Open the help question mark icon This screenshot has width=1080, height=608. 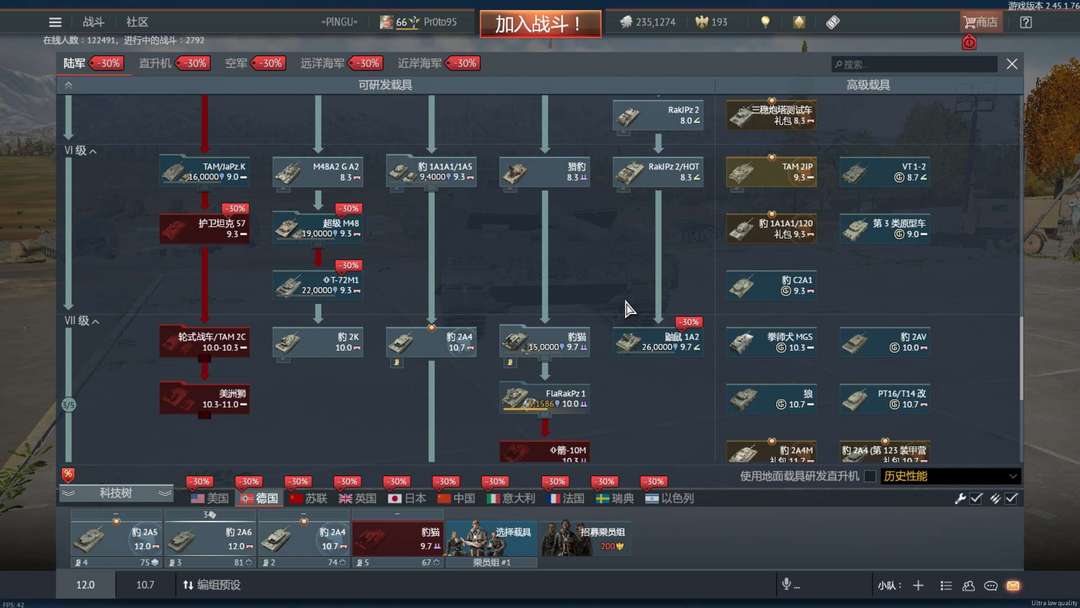click(1026, 22)
